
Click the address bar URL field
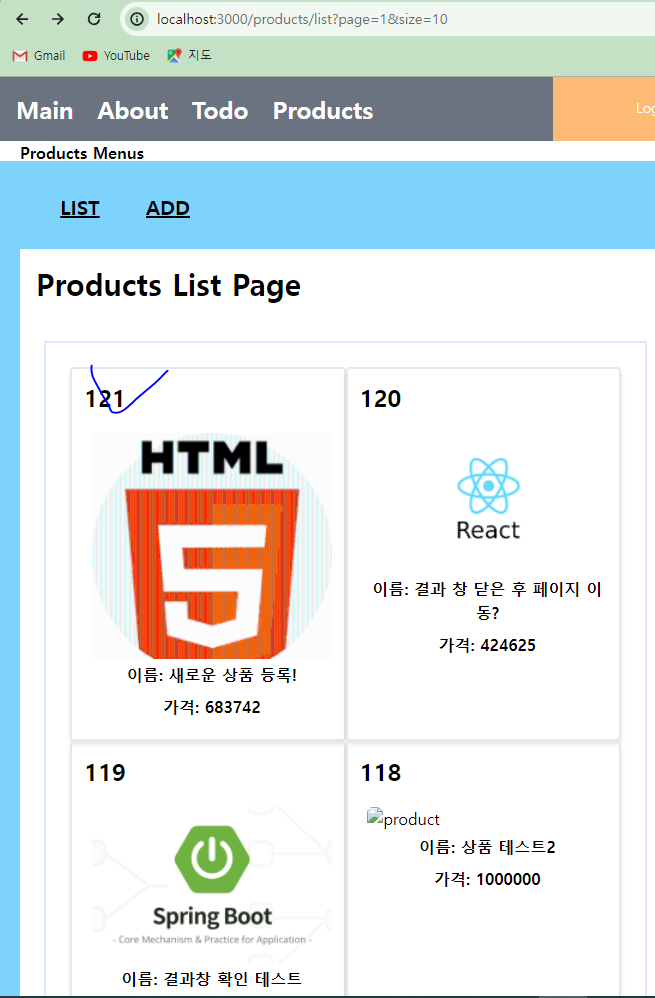pyautogui.click(x=387, y=19)
